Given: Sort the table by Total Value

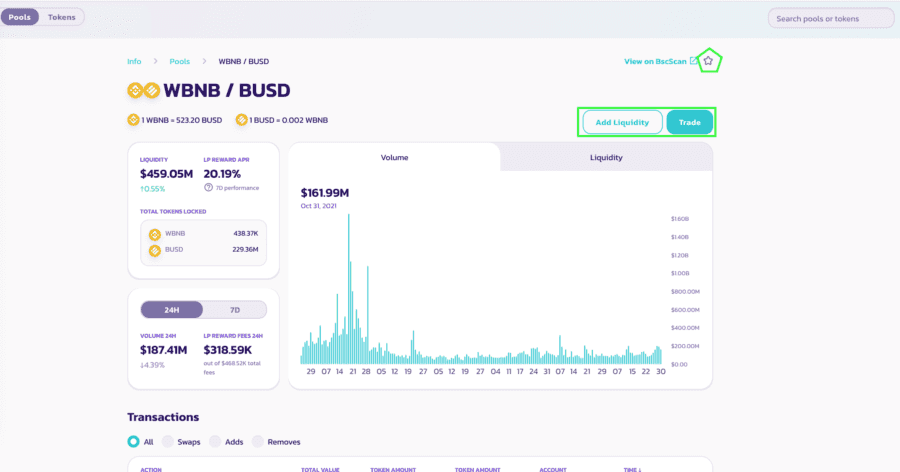Looking at the screenshot, I should [x=320, y=469].
